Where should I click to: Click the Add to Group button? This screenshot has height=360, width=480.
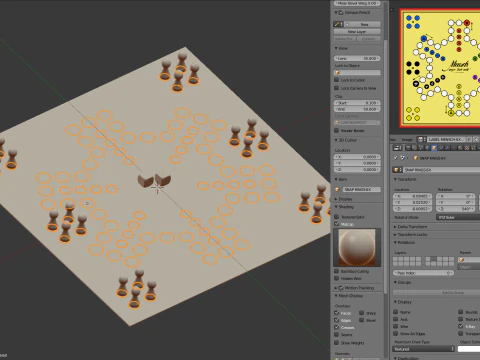437,292
